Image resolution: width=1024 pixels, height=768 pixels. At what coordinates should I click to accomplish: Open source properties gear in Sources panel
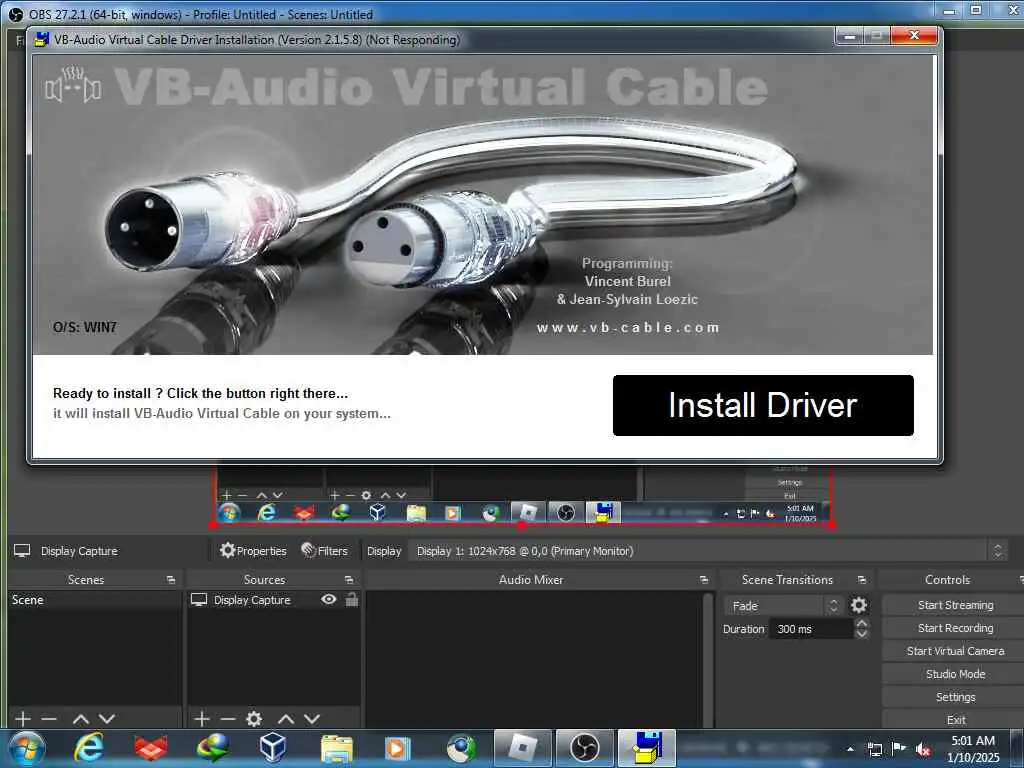tap(254, 719)
